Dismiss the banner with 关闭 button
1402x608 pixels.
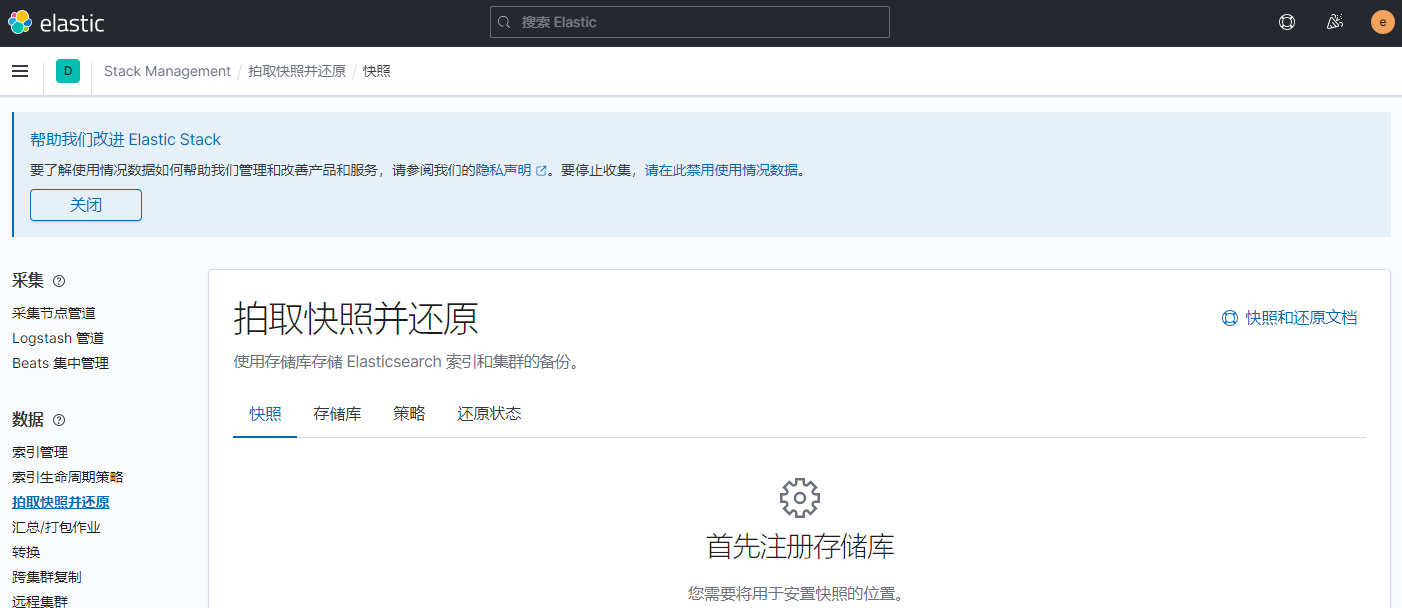tap(86, 205)
